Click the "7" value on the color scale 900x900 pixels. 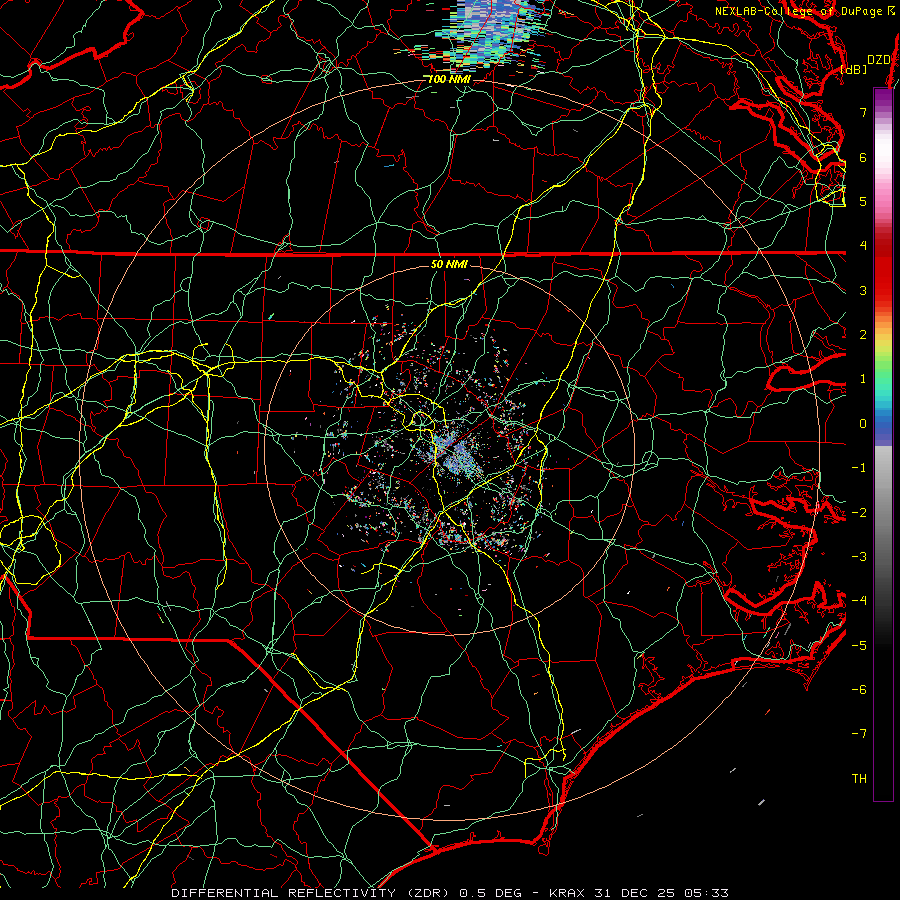[x=863, y=112]
